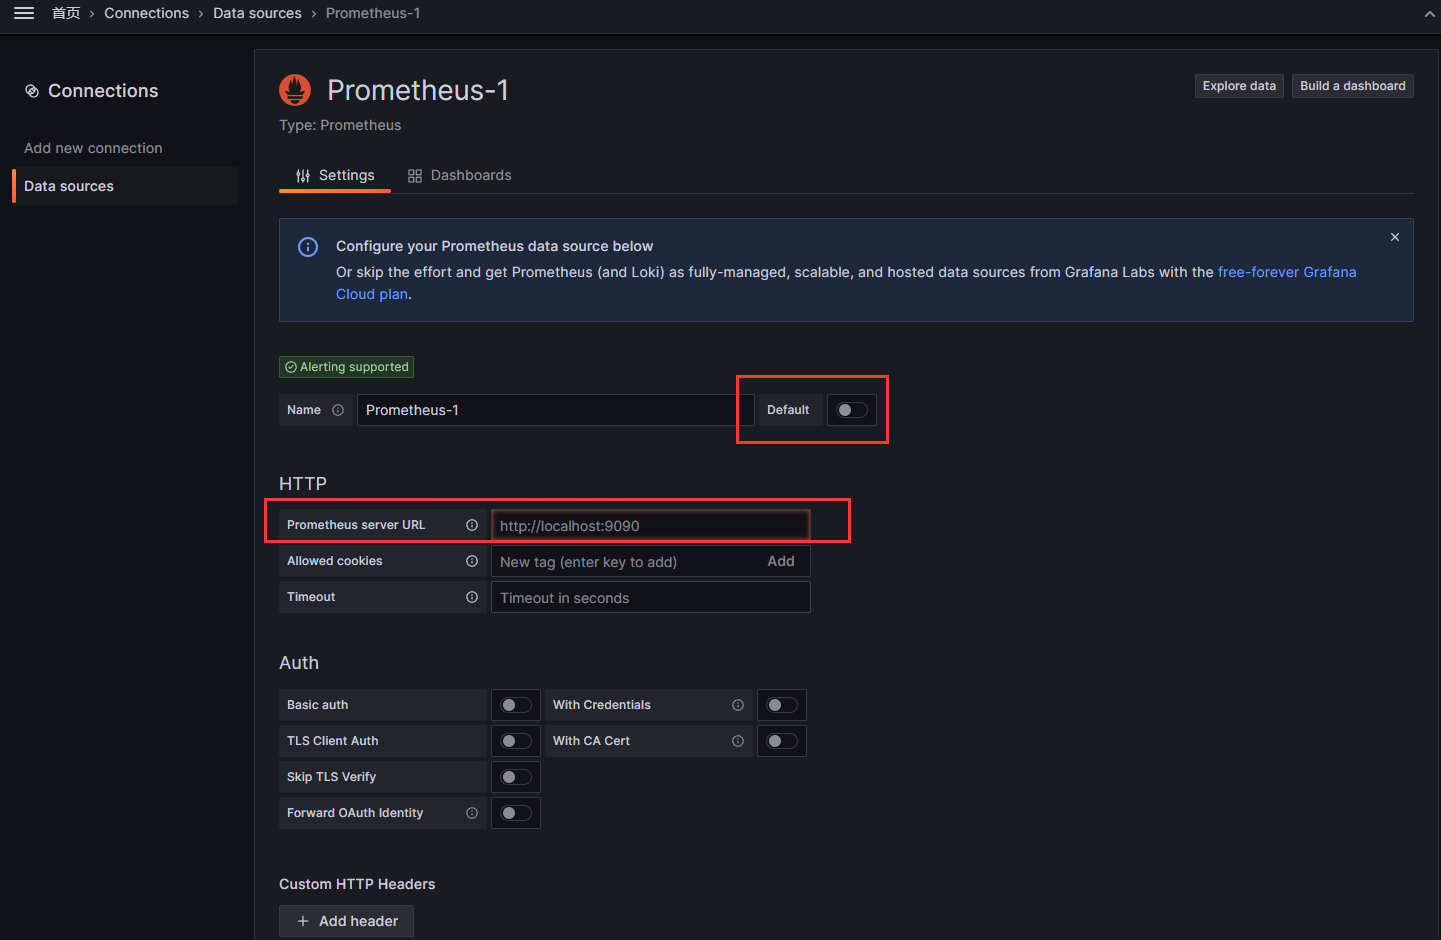Enable the Default data source toggle
This screenshot has height=940, width=1441.
pyautogui.click(x=852, y=410)
